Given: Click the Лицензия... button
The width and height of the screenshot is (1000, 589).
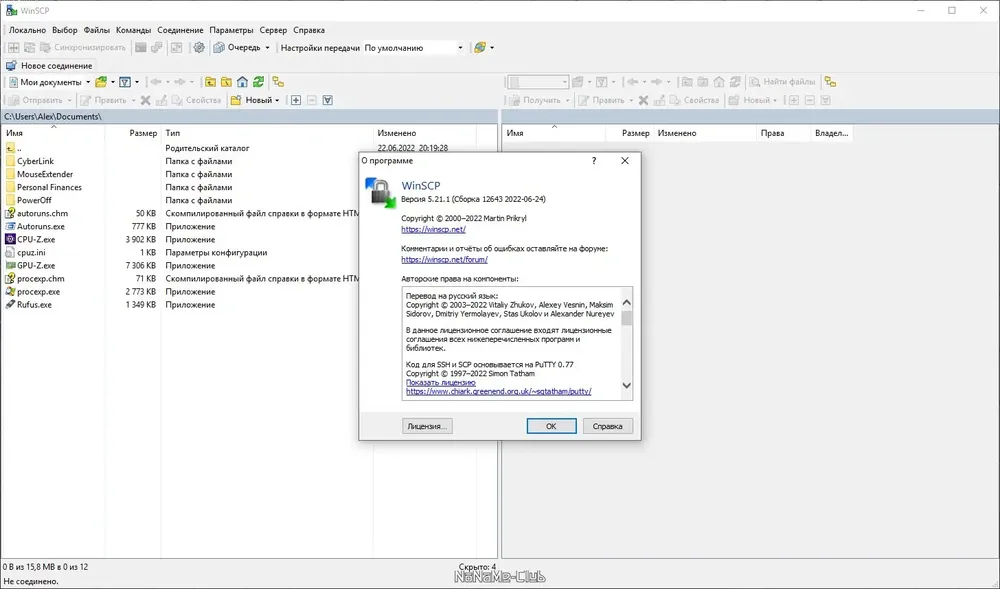Looking at the screenshot, I should click(x=427, y=426).
